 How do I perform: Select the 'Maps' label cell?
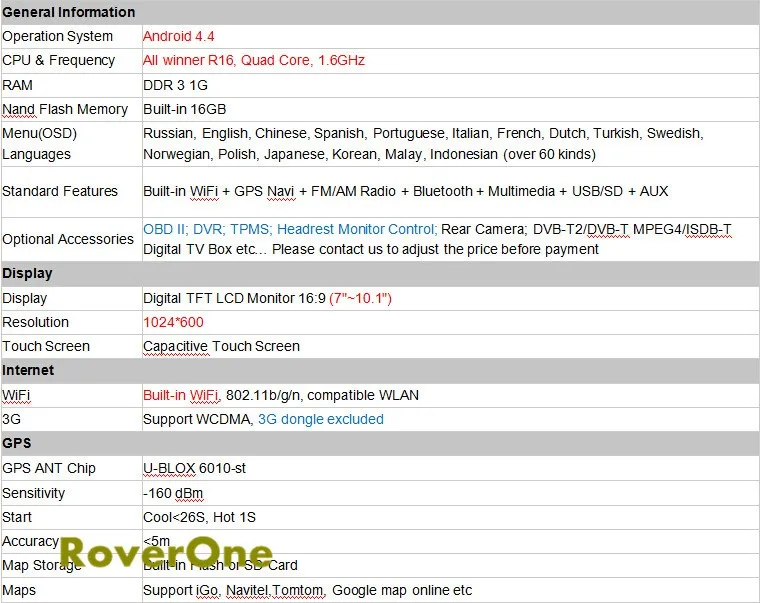[72, 590]
